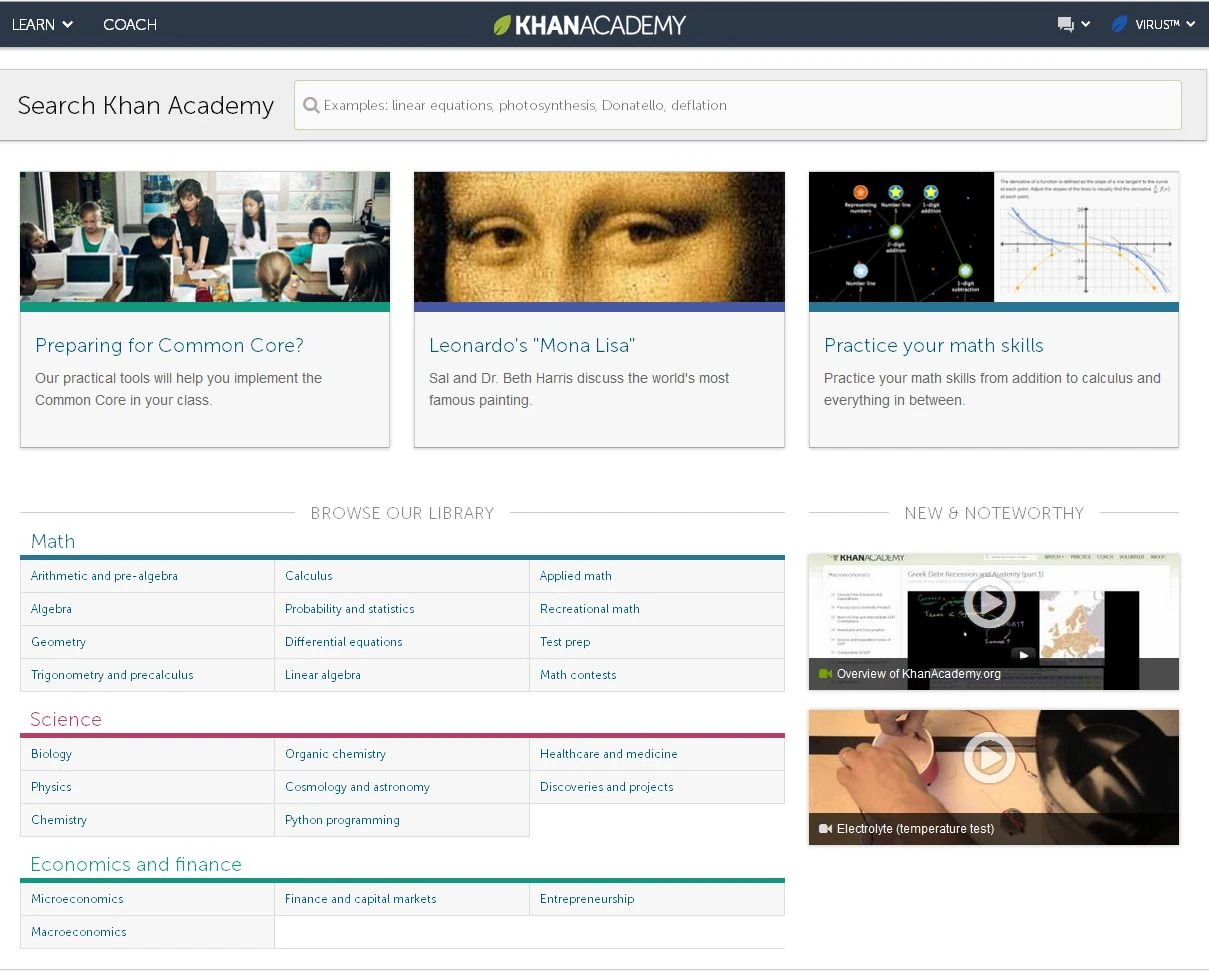Play the Overview of KhanAcademy.org video

click(990, 603)
